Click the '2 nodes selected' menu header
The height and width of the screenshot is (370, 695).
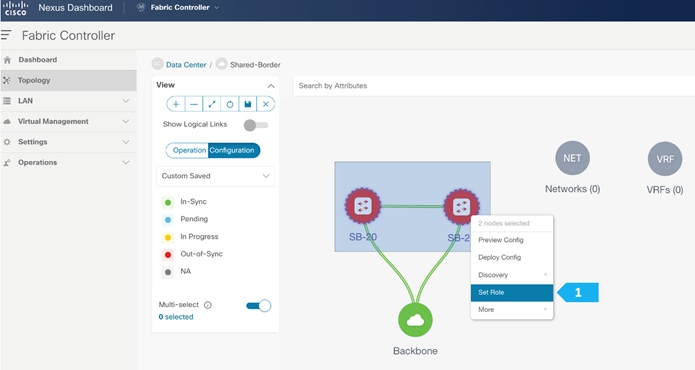click(x=504, y=223)
